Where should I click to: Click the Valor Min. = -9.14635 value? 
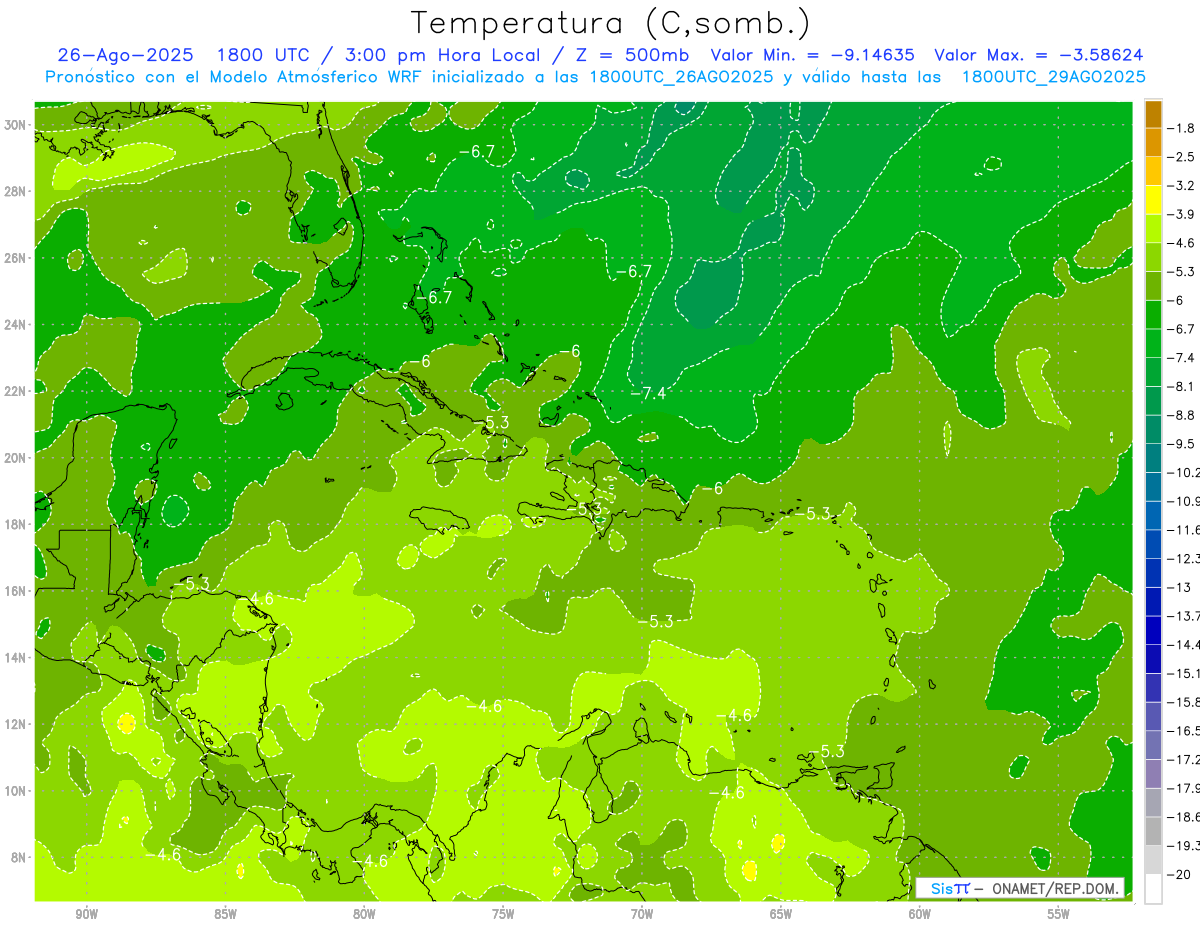click(x=812, y=56)
